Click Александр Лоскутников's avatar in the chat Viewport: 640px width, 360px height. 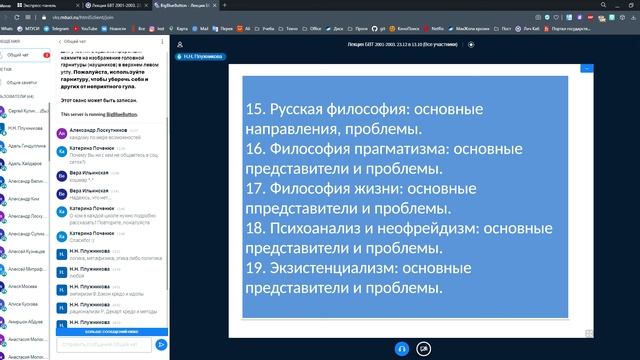(x=62, y=133)
